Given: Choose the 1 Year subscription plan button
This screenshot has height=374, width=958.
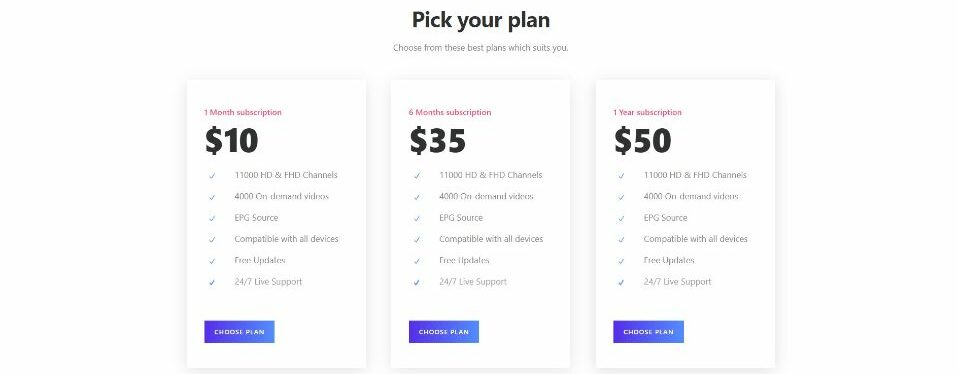Looking at the screenshot, I should click(648, 332).
